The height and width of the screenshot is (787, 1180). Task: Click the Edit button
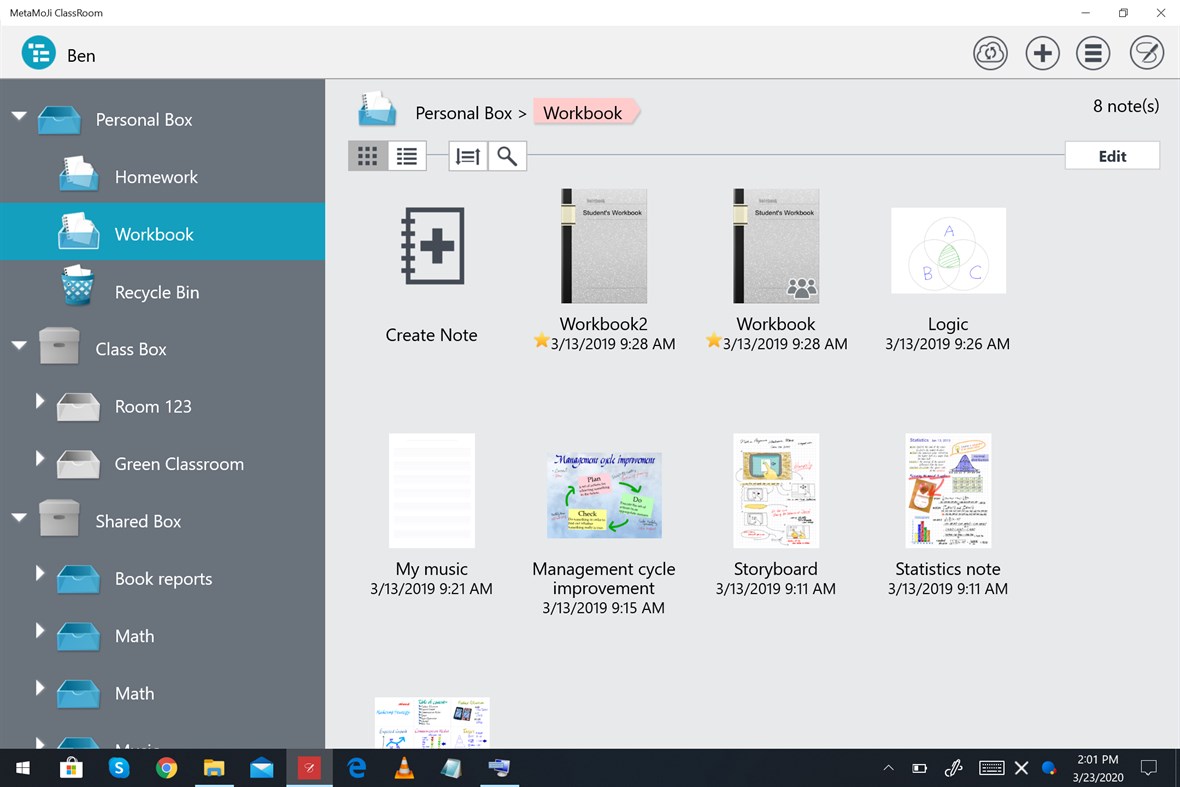[1112, 155]
